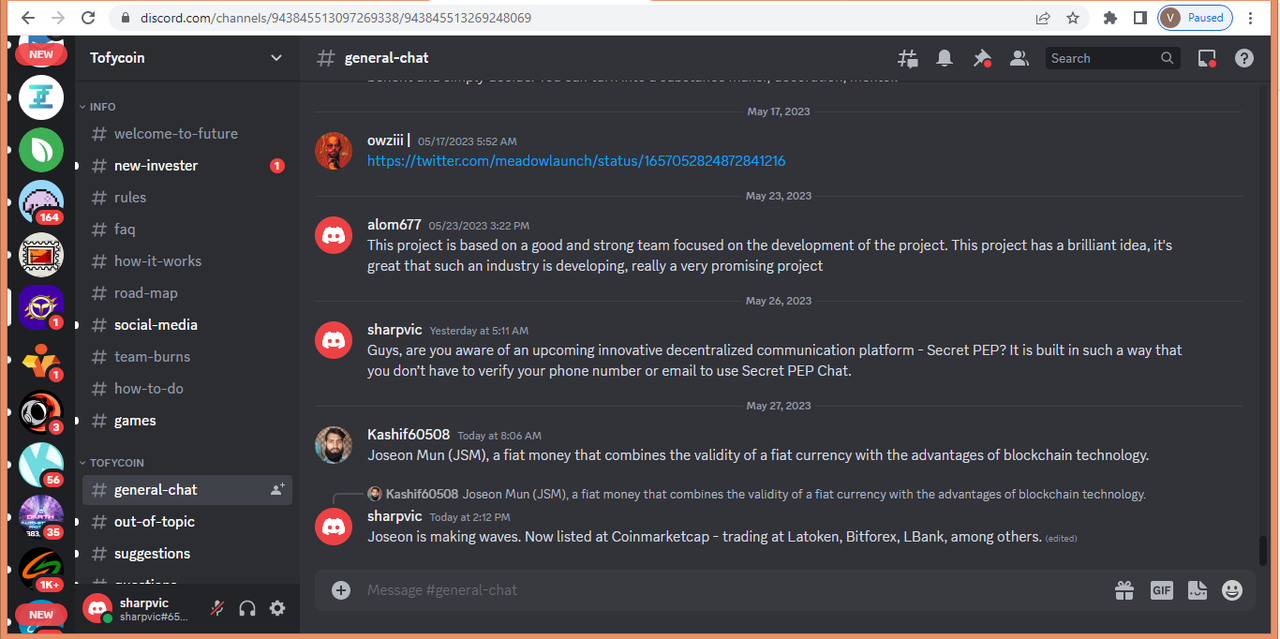
Task: Click owziii avatar image
Action: [x=334, y=151]
